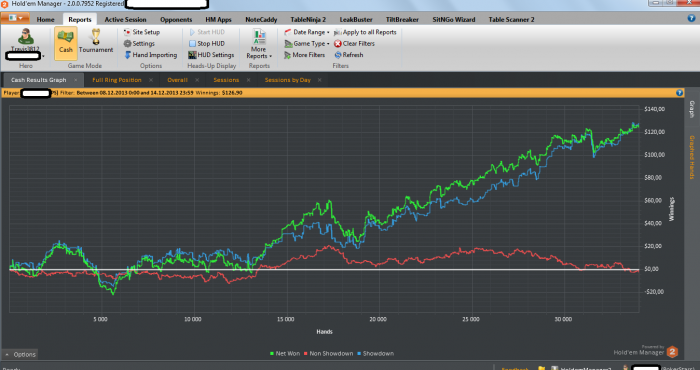Open the Sessions by Day tab
This screenshot has width=700, height=370.
288,80
